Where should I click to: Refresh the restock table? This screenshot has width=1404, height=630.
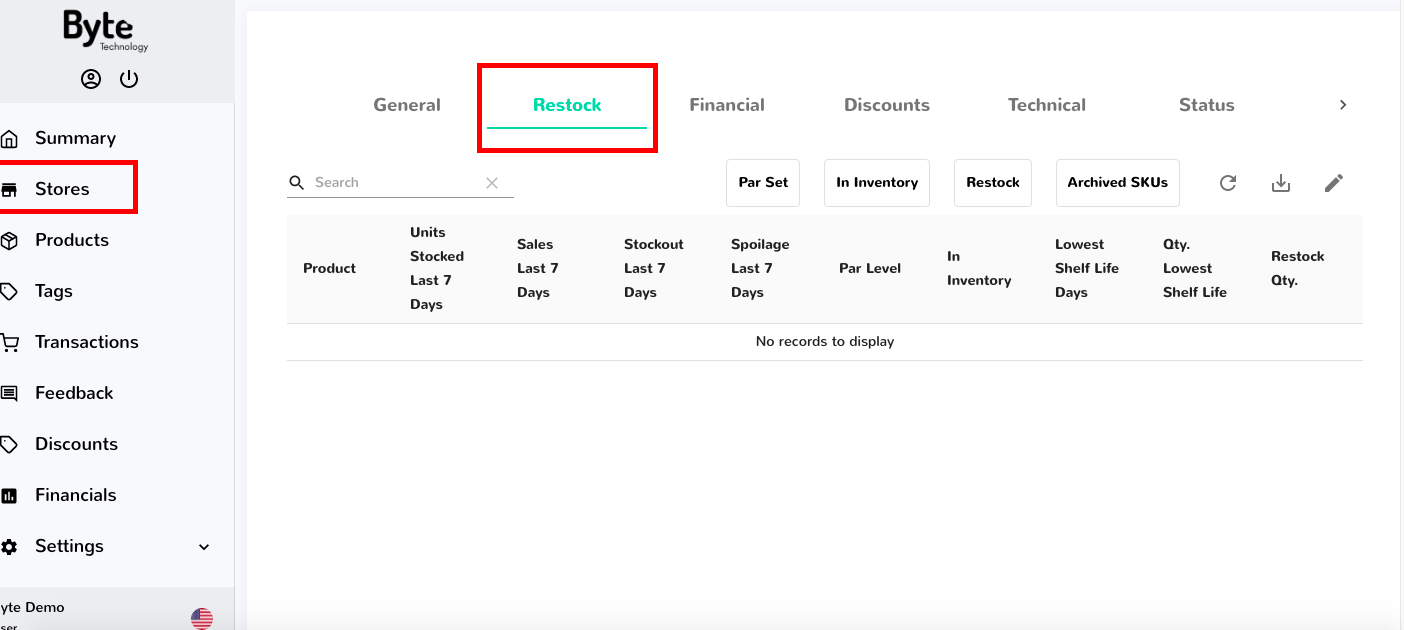tap(1228, 183)
